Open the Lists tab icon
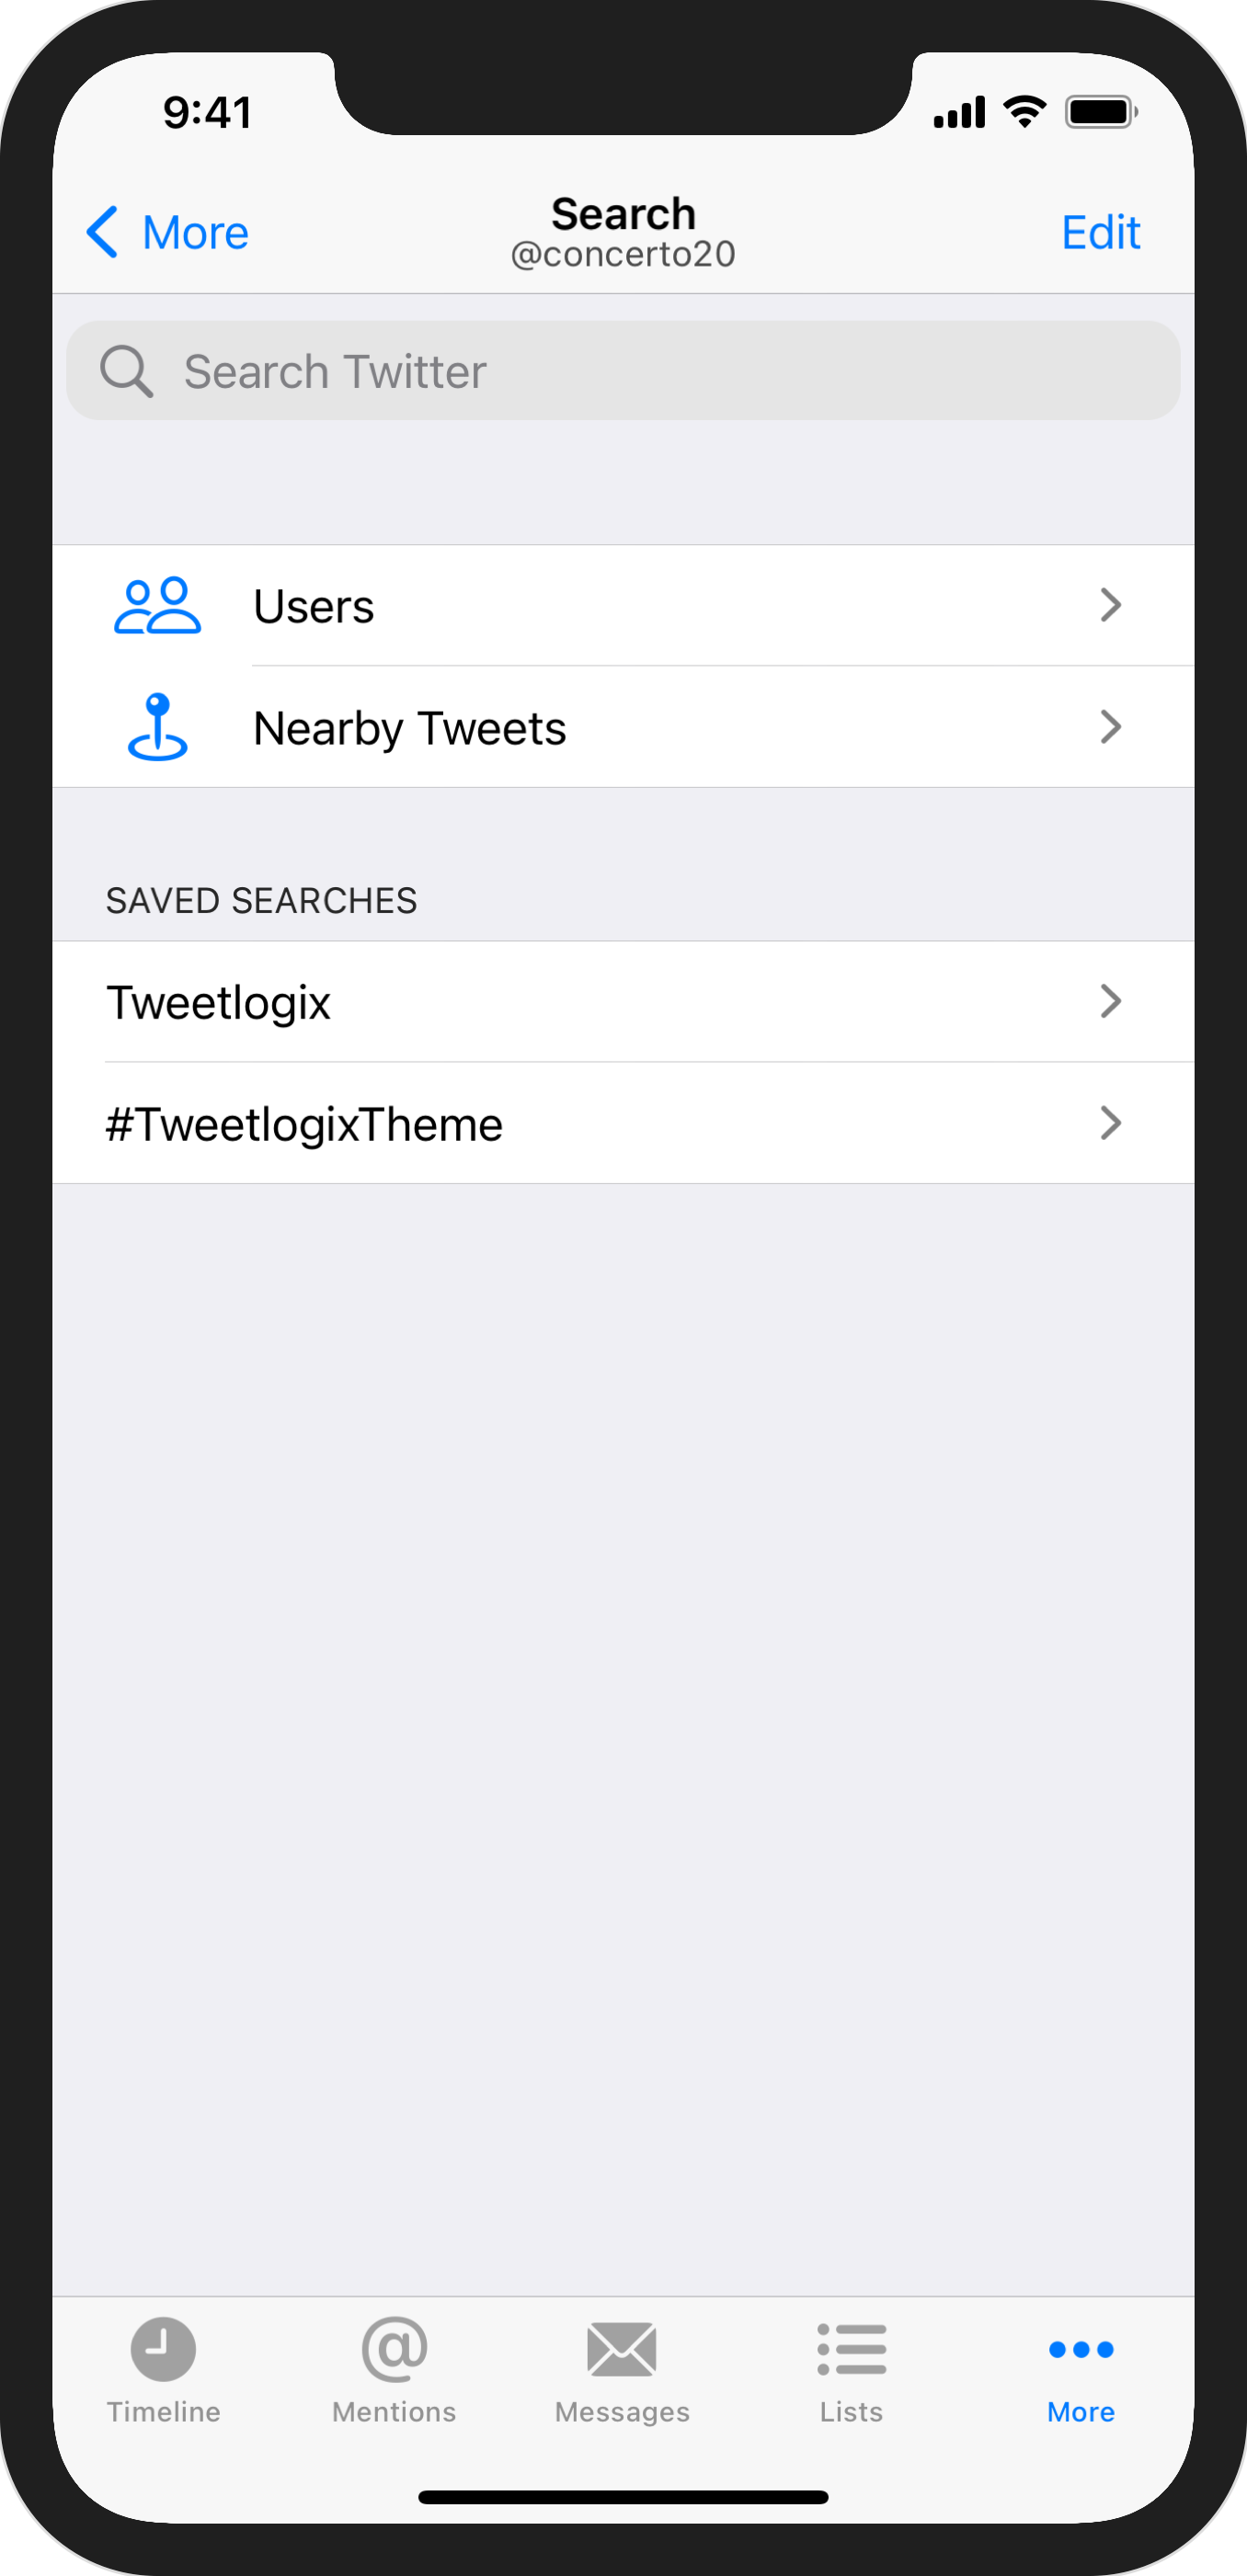This screenshot has width=1247, height=2576. tap(851, 2348)
